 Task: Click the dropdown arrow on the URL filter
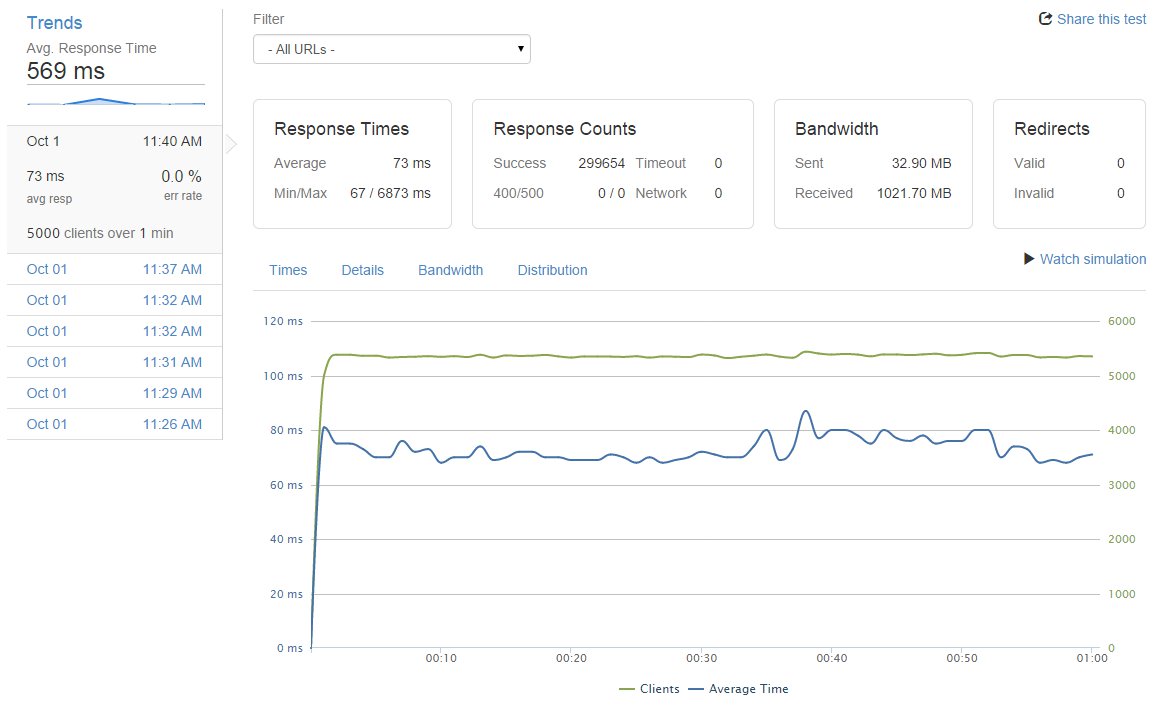[519, 48]
